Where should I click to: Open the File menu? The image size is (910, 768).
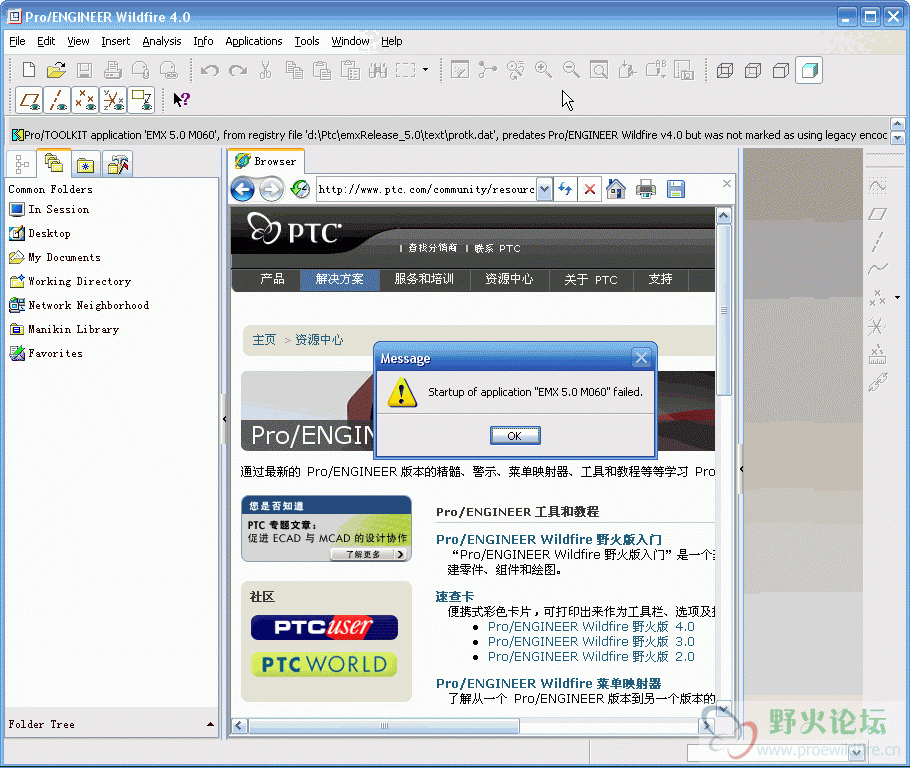17,41
